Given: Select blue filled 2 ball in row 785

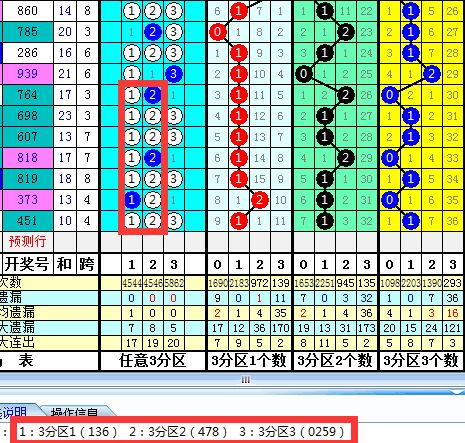Looking at the screenshot, I should (x=153, y=32).
